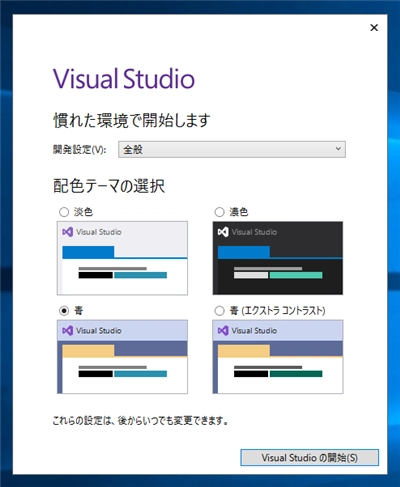Click the これらの設定は、後からいつでも変更できます text
This screenshot has height=487, width=400.
(140, 421)
